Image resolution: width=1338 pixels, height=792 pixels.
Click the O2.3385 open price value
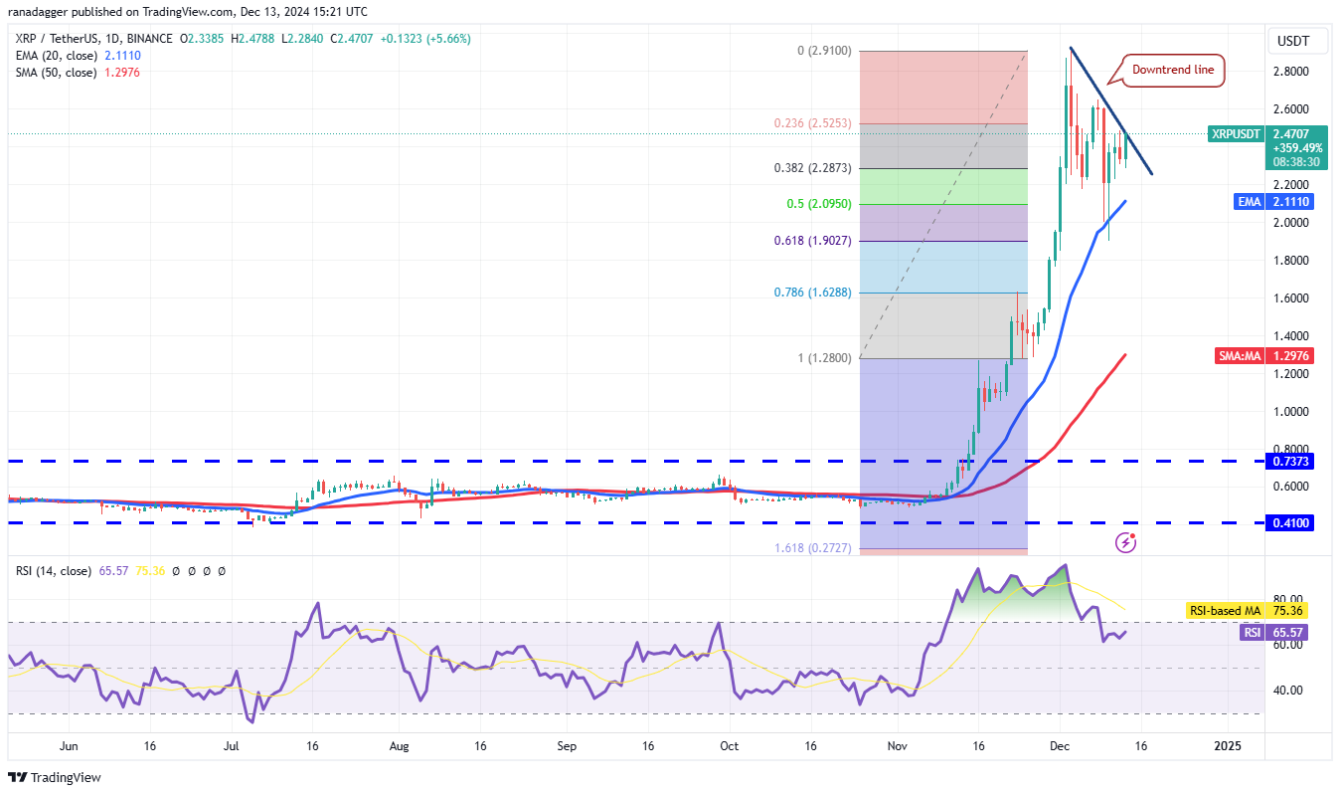coord(203,39)
